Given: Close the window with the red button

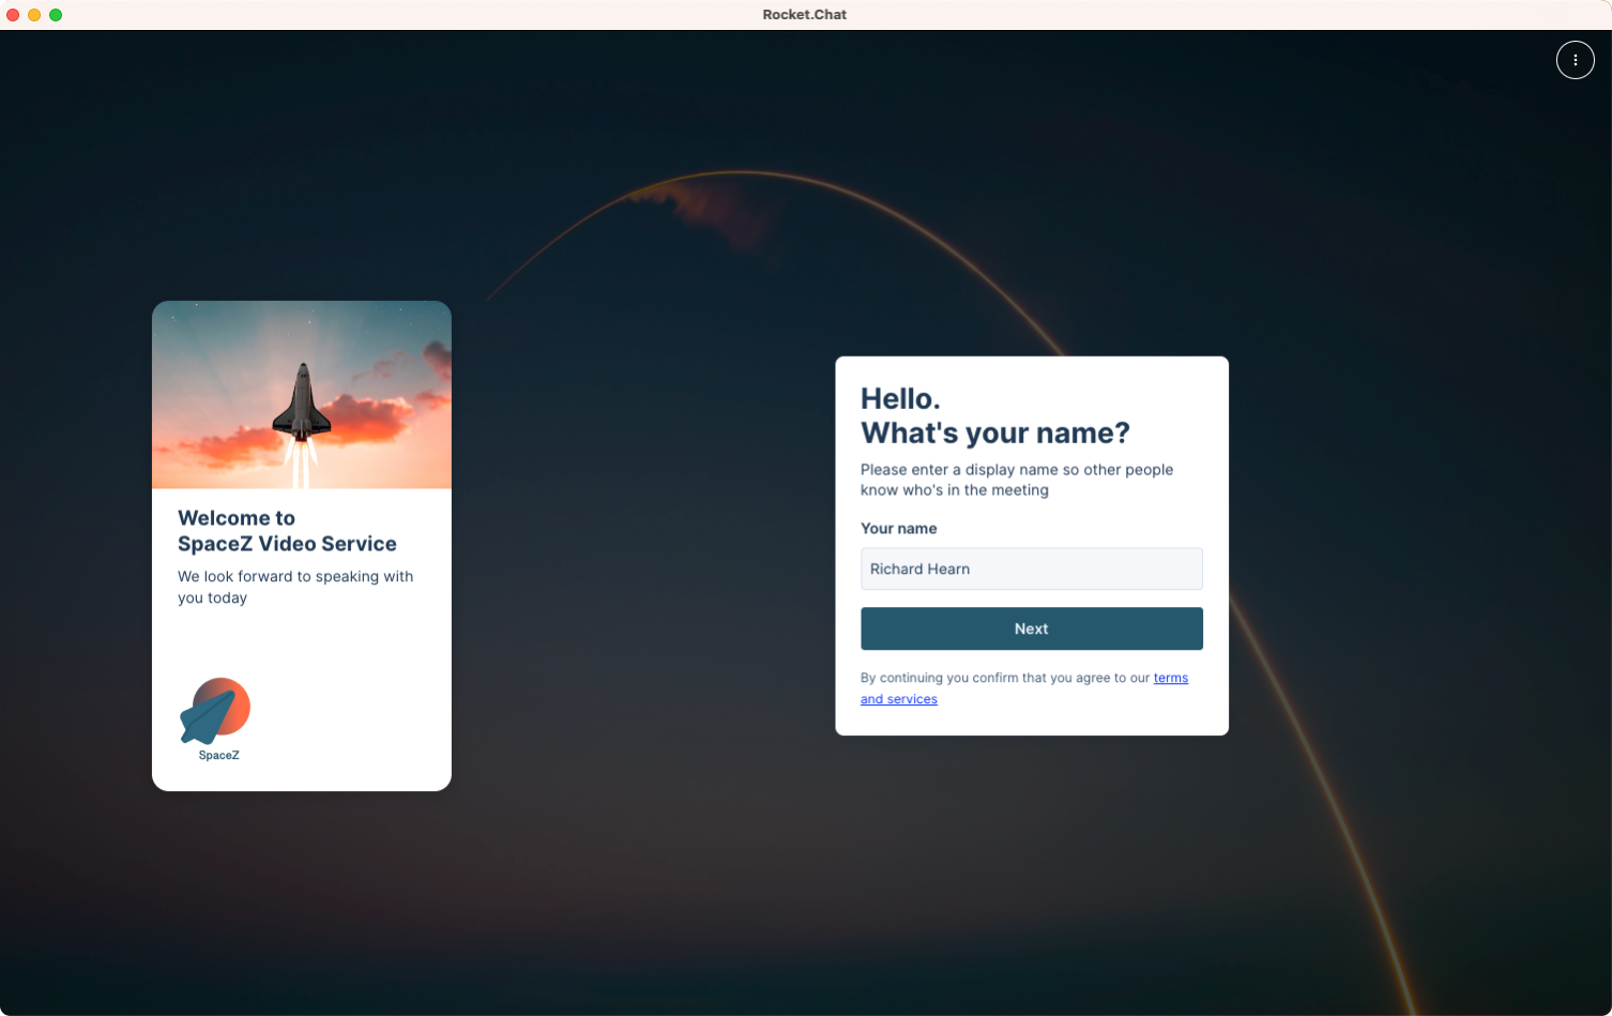Looking at the screenshot, I should click(13, 15).
